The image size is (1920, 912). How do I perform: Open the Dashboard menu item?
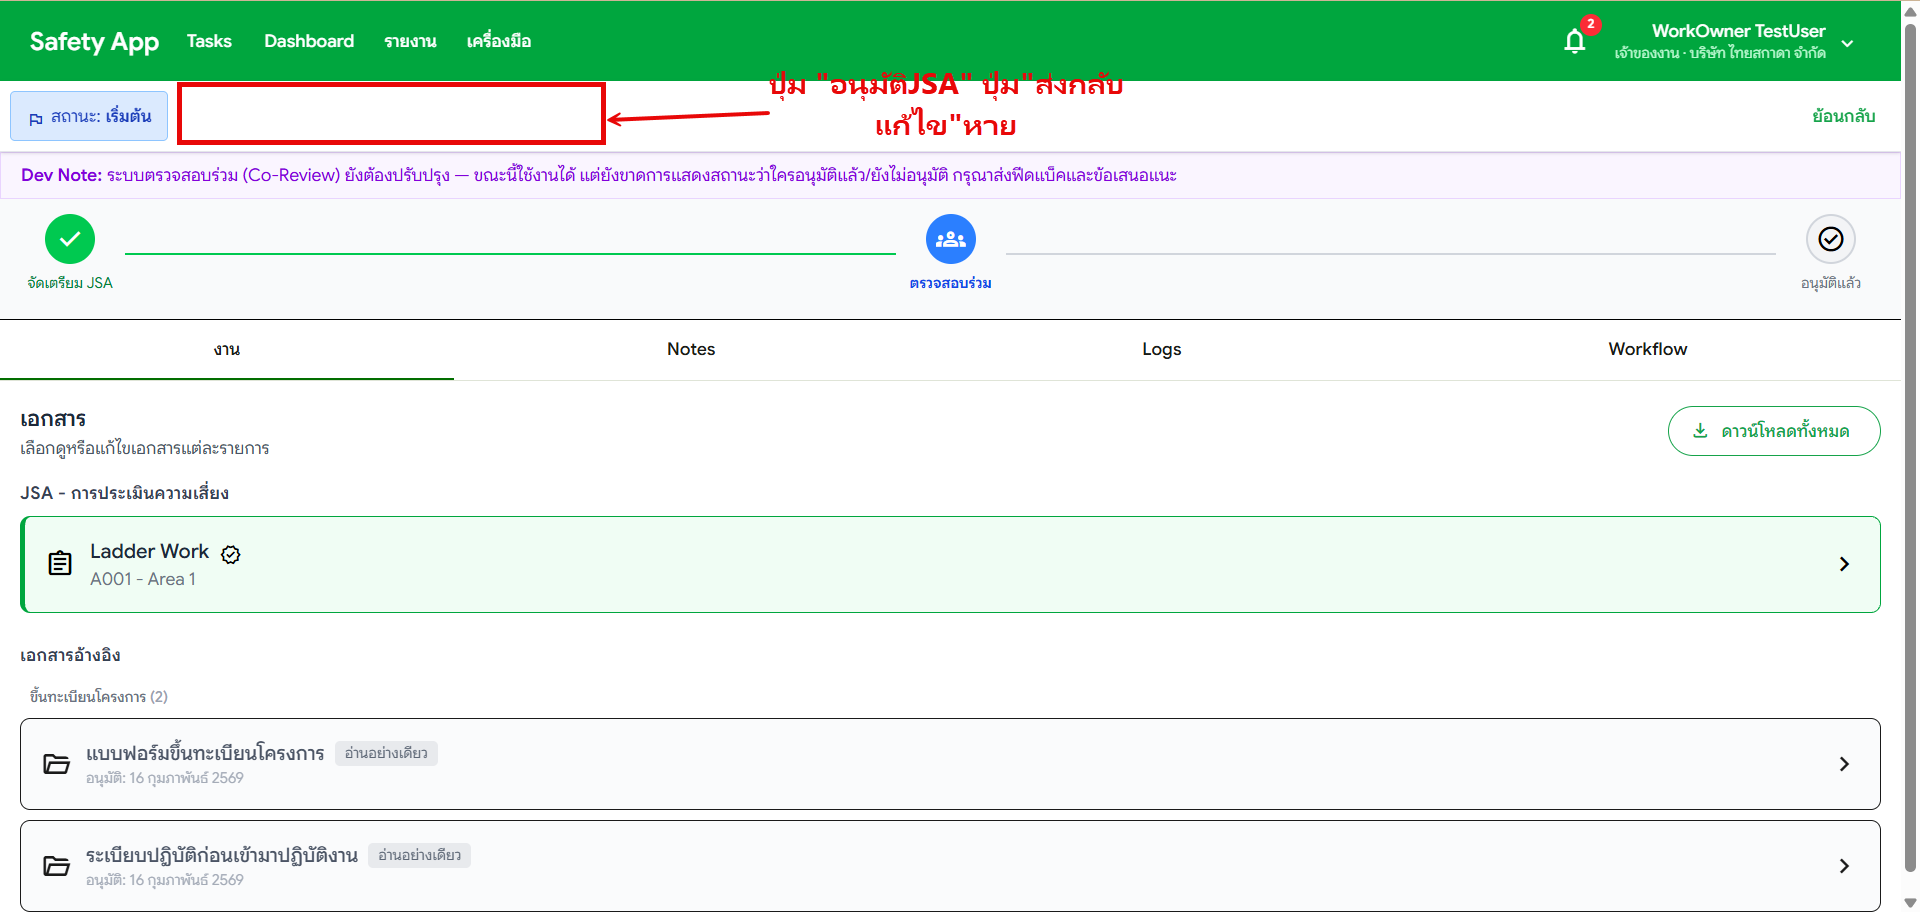pos(308,41)
